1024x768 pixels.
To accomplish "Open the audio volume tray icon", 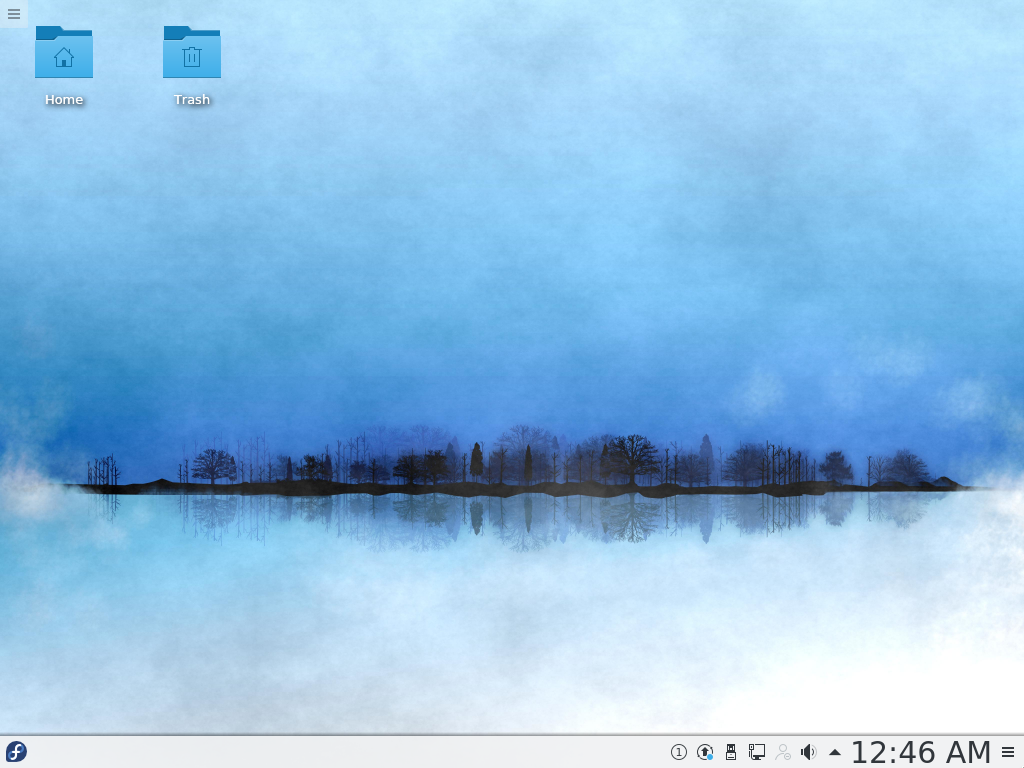I will pos(808,752).
